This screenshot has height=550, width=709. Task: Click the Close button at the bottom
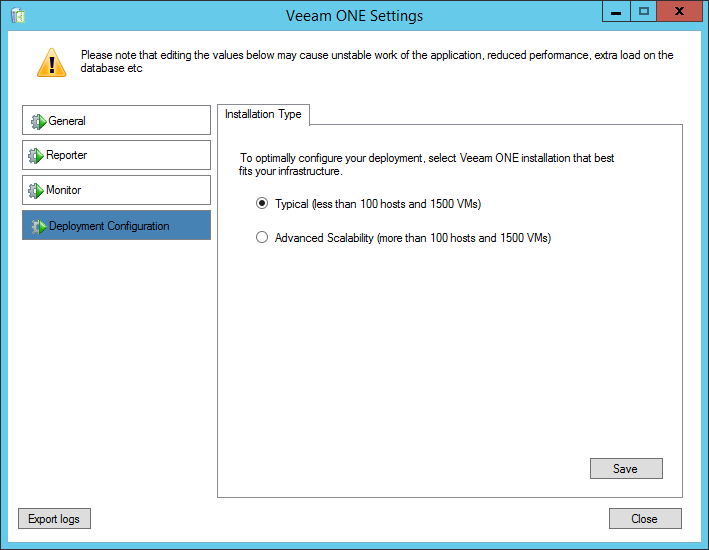645,519
